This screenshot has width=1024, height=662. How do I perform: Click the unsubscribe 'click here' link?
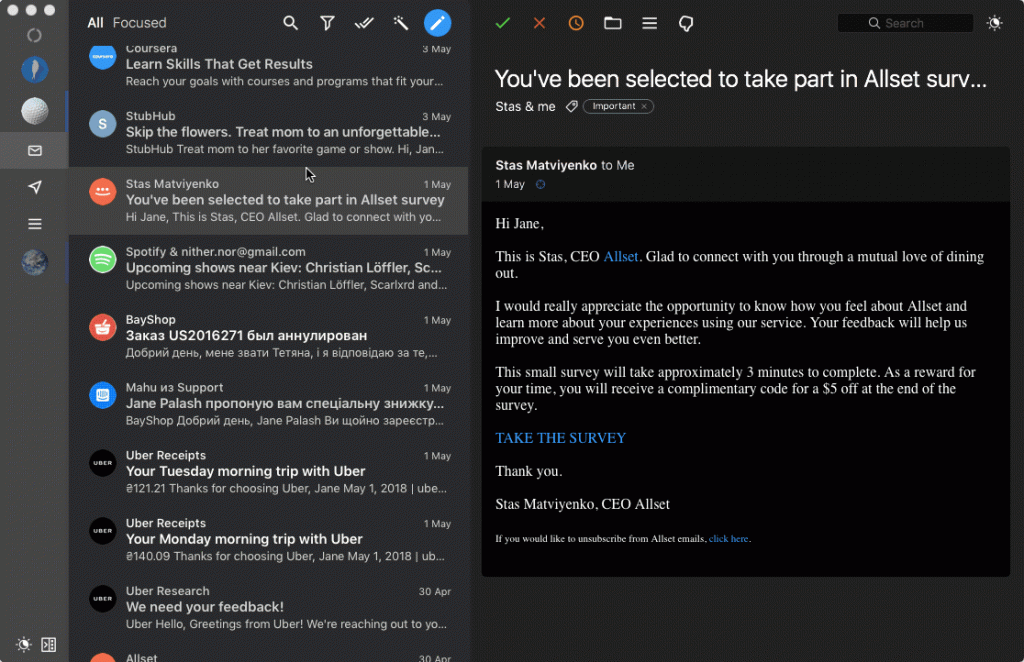(729, 538)
